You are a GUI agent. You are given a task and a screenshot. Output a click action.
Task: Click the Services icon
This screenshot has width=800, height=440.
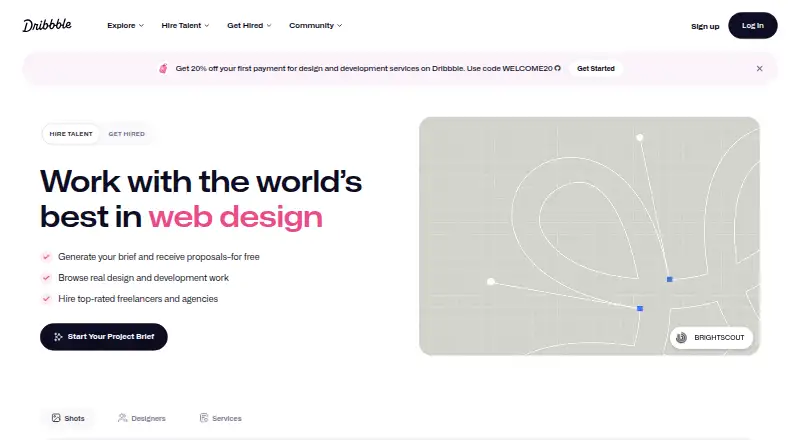204,418
